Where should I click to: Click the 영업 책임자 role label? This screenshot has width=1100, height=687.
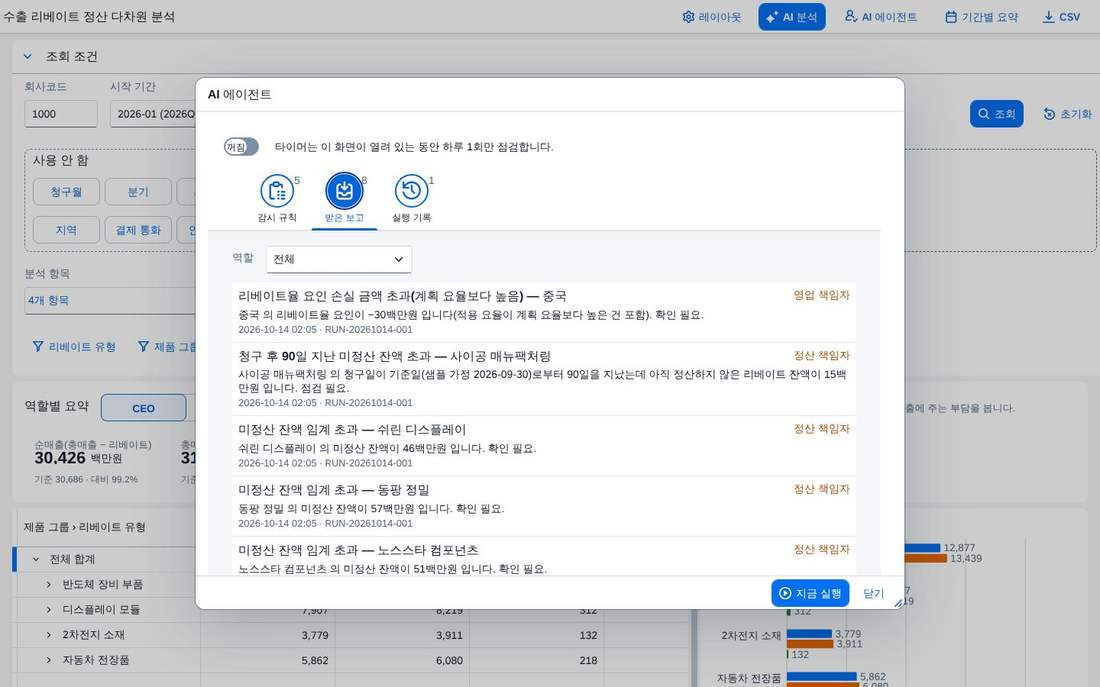pos(821,295)
